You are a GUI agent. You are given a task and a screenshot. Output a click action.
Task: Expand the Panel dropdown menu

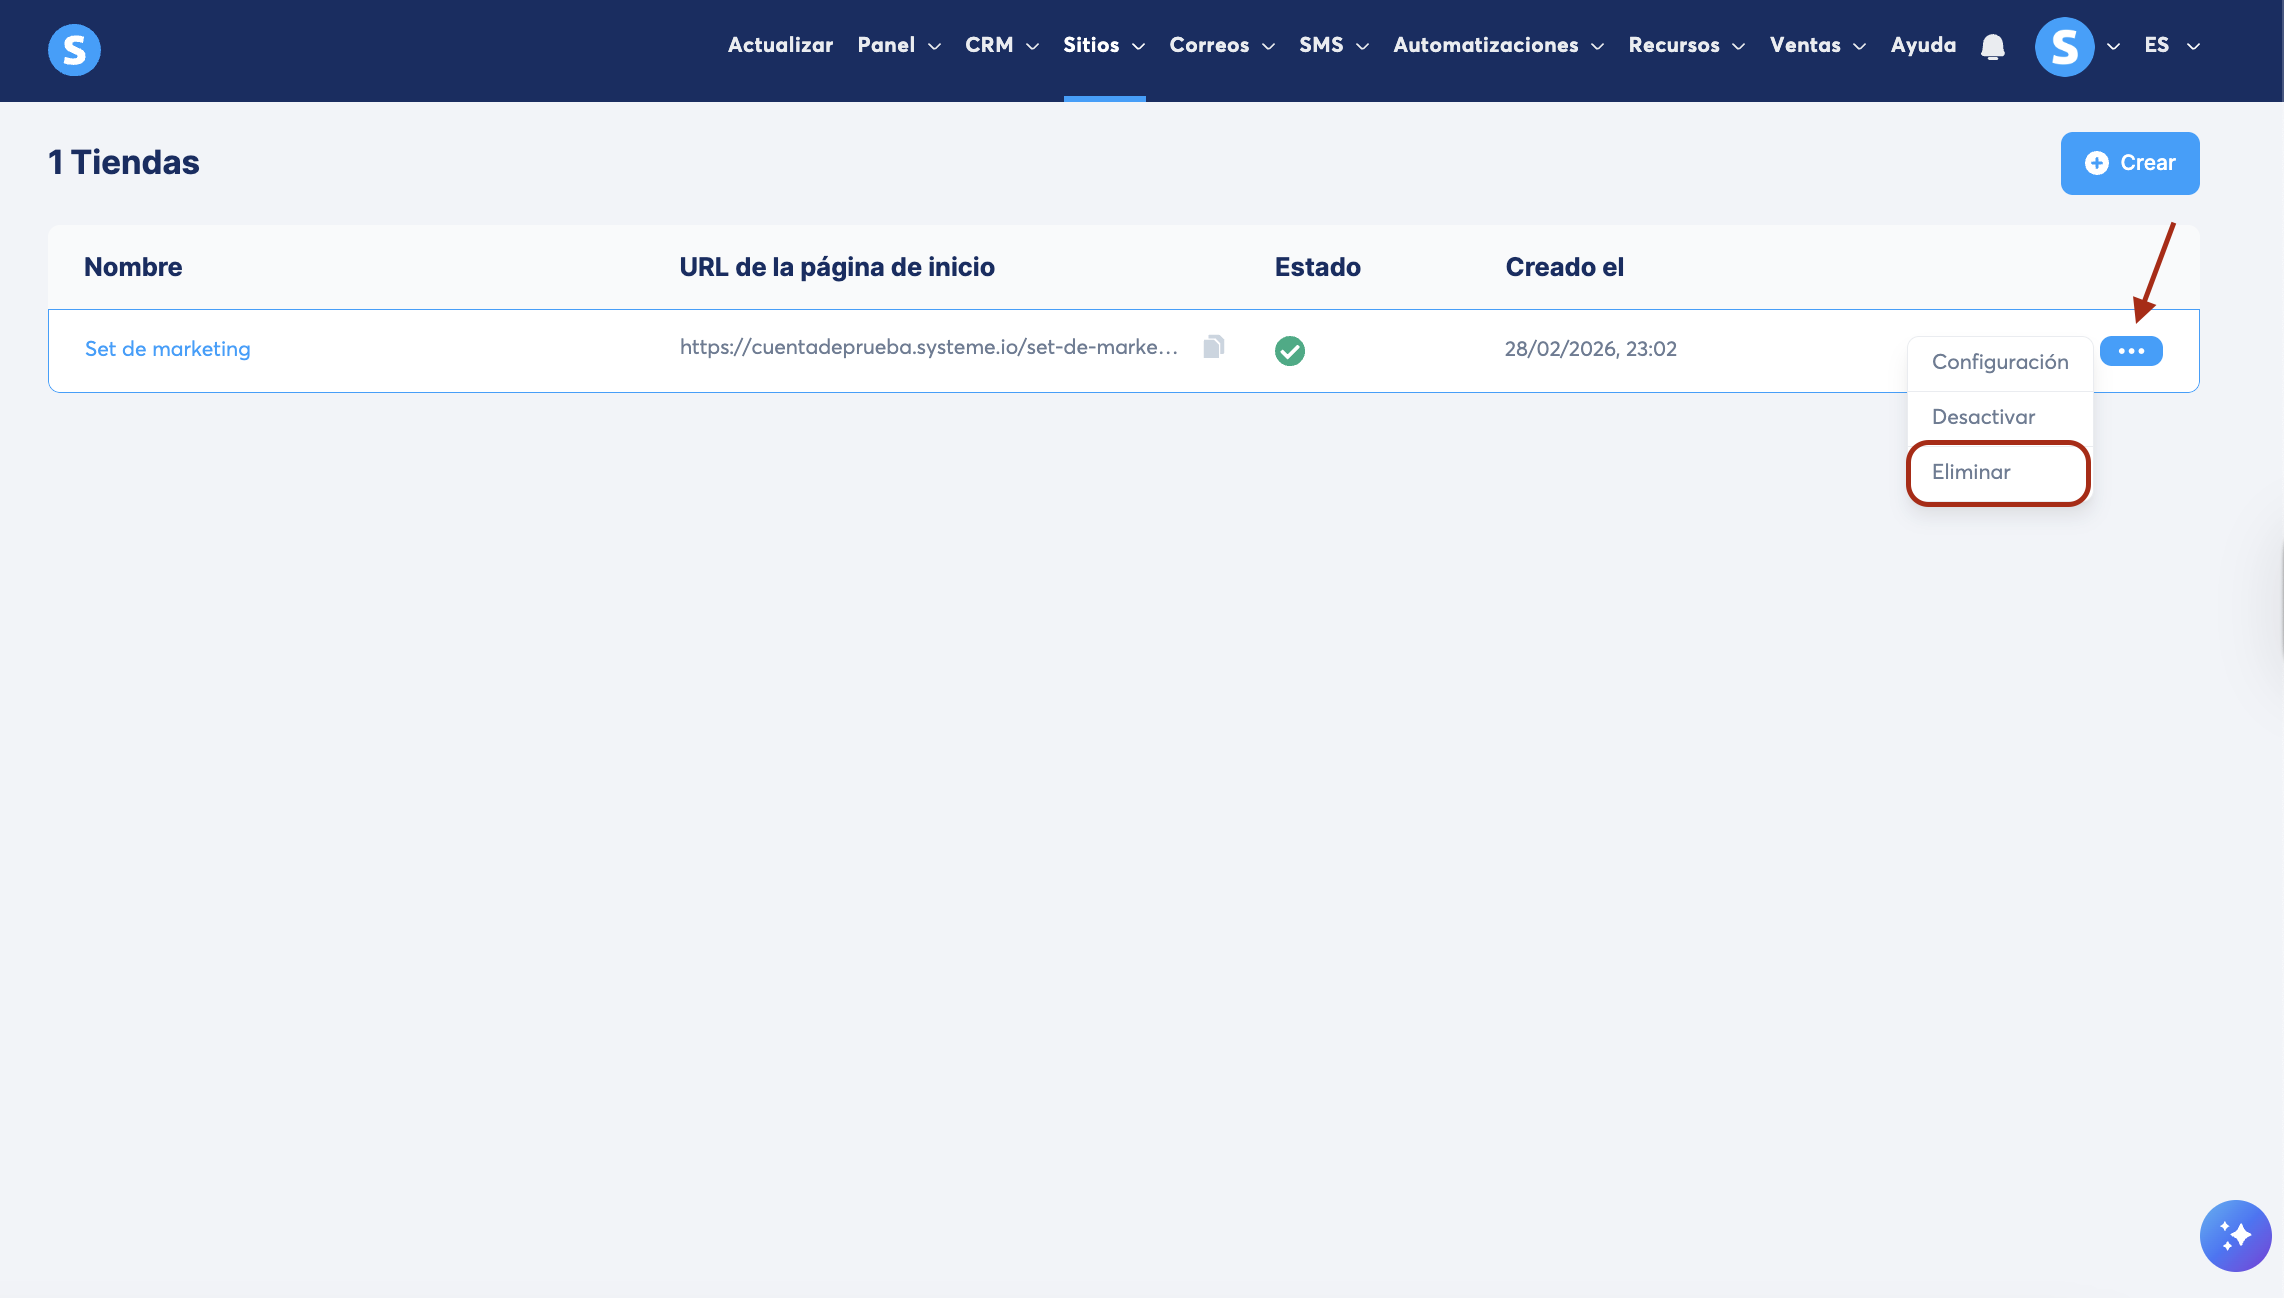click(898, 45)
